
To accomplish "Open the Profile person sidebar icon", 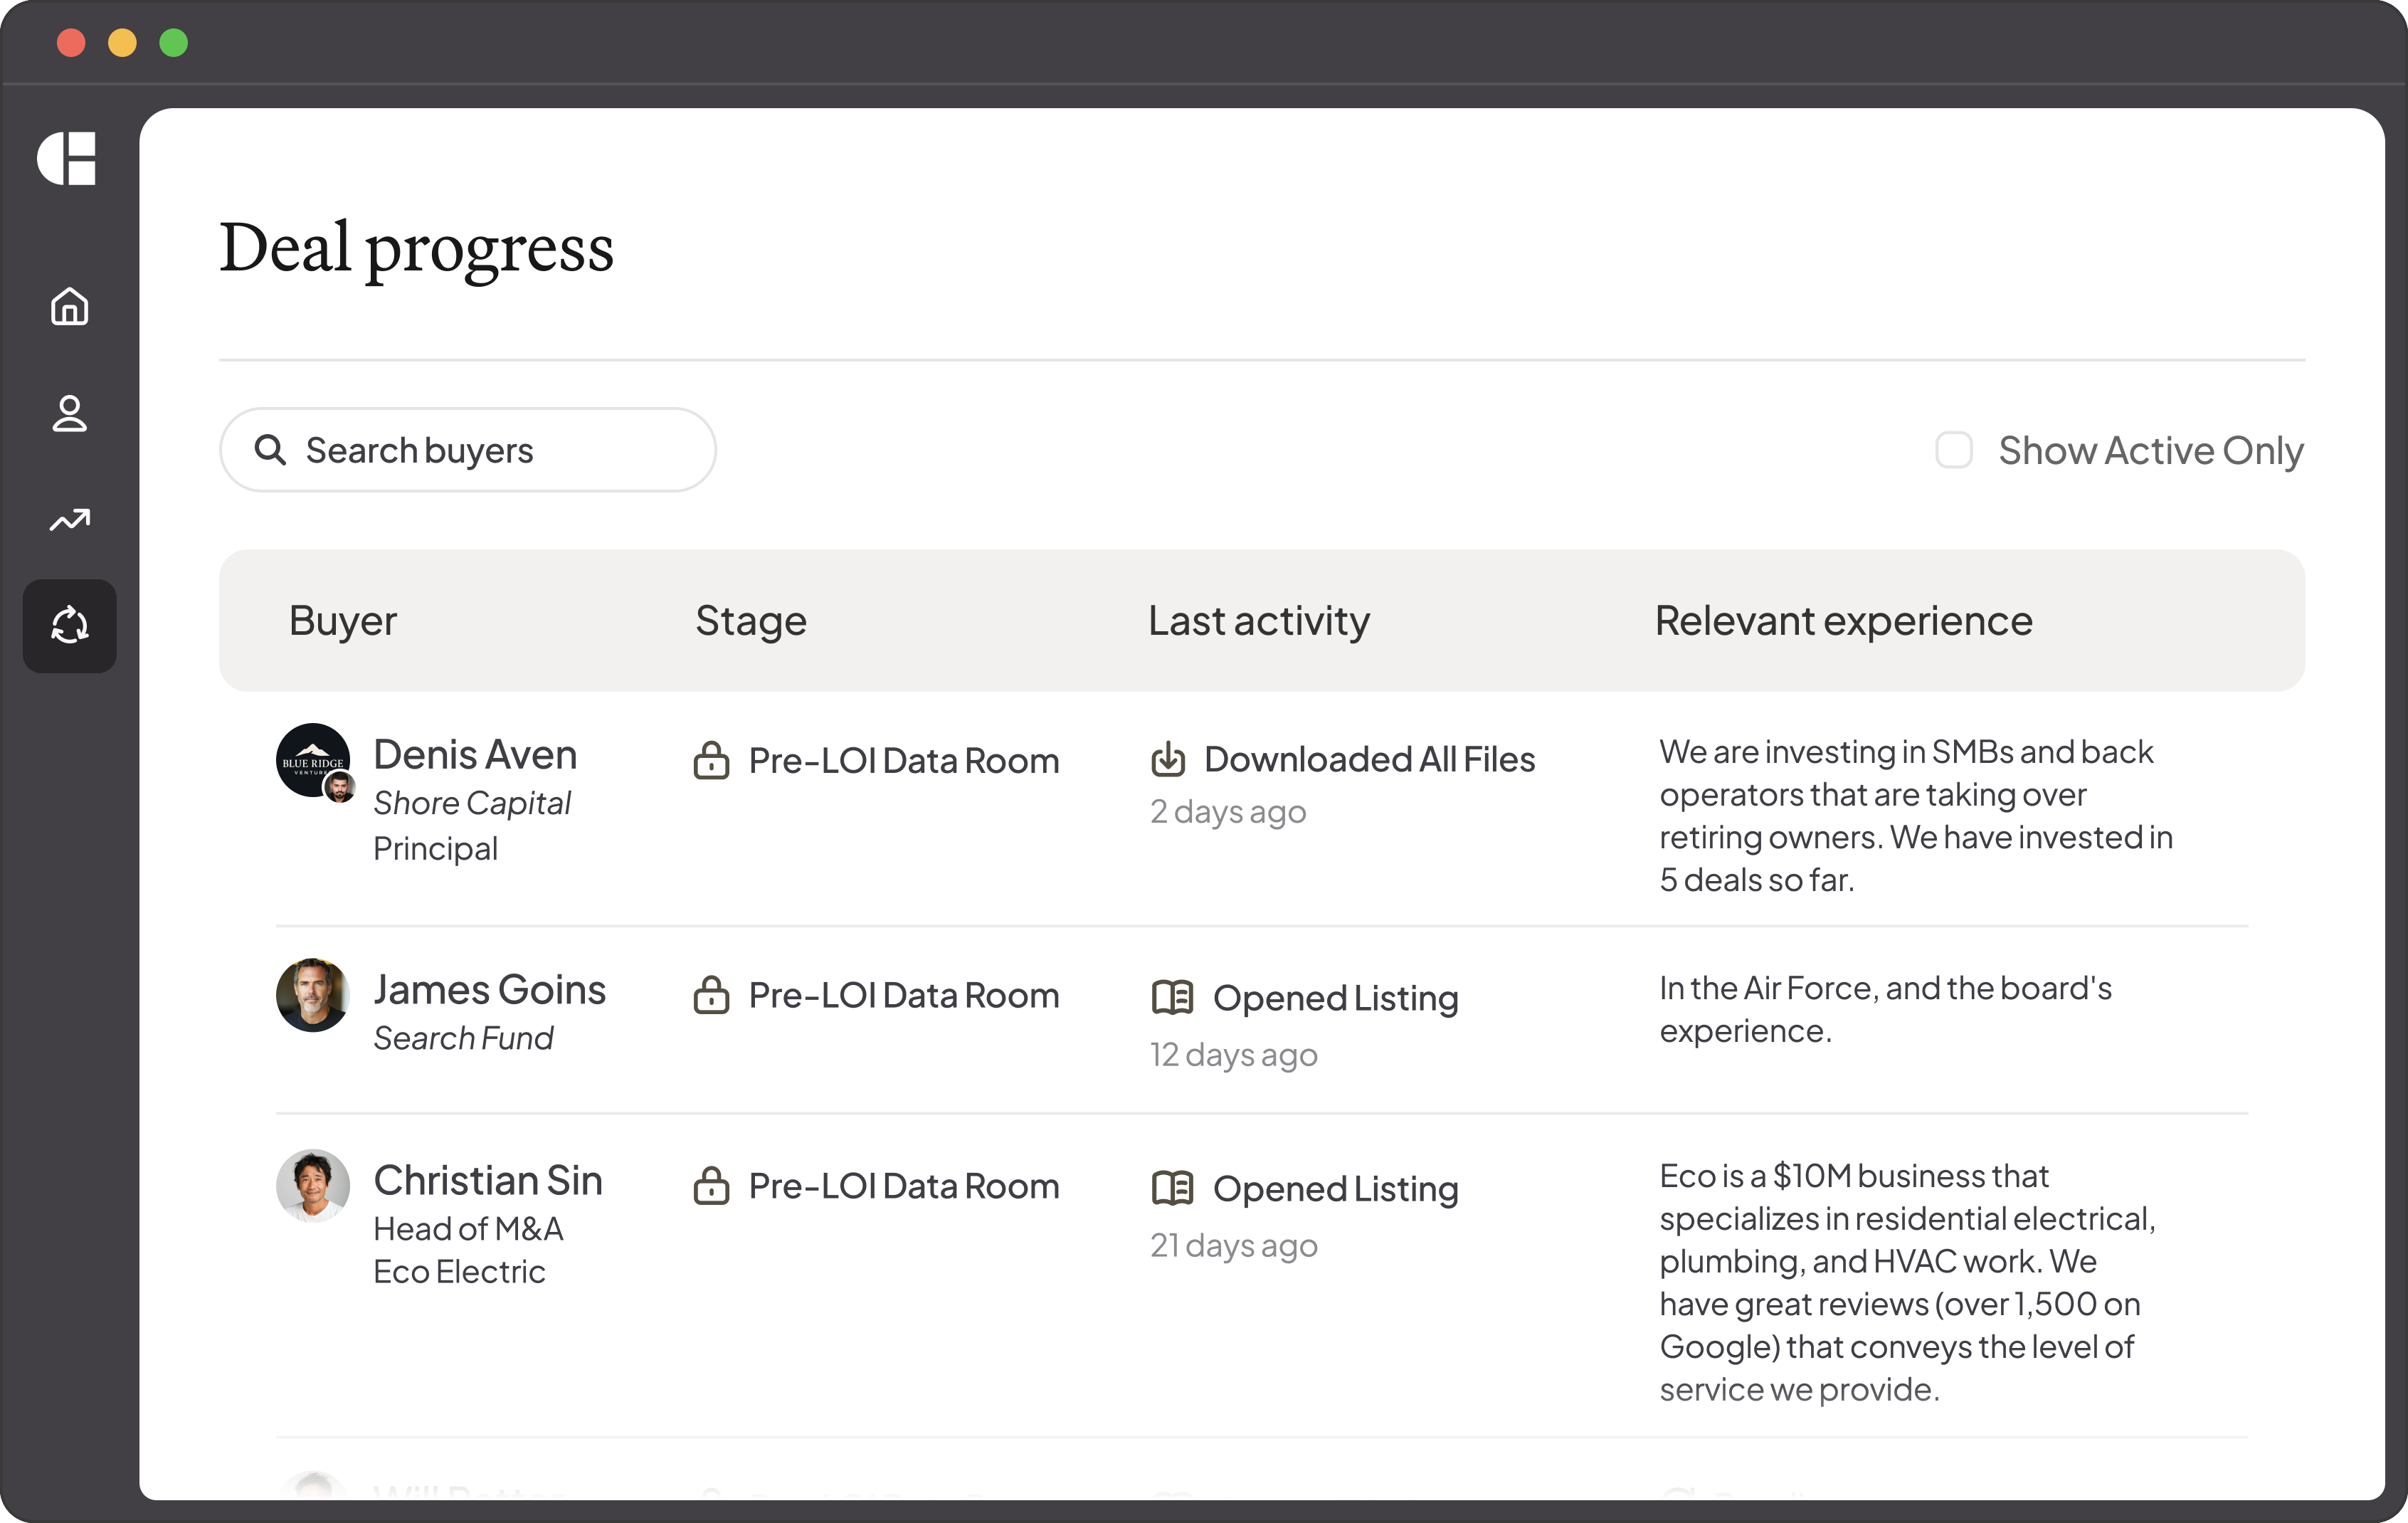I will tap(70, 413).
